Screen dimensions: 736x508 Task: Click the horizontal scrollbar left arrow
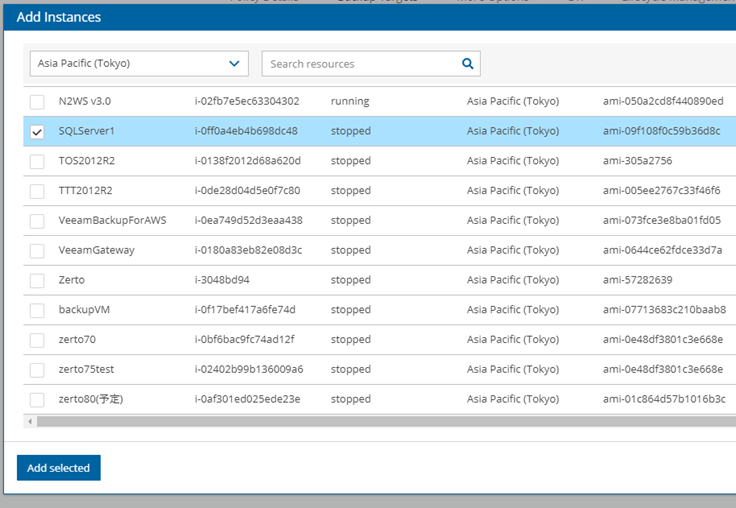[30, 421]
